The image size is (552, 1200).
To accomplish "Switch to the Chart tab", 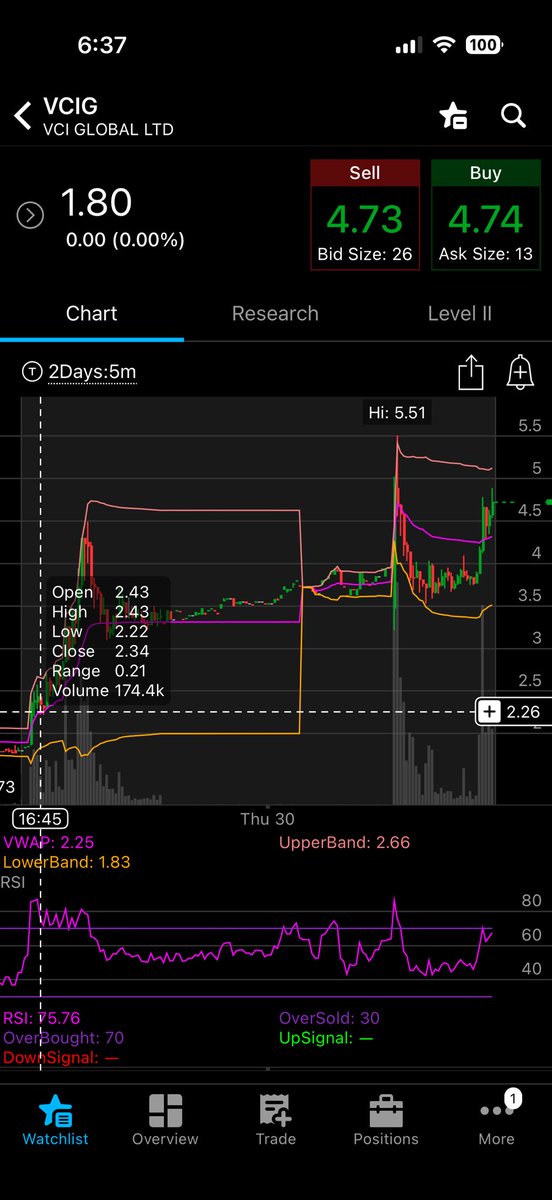I will point(91,313).
